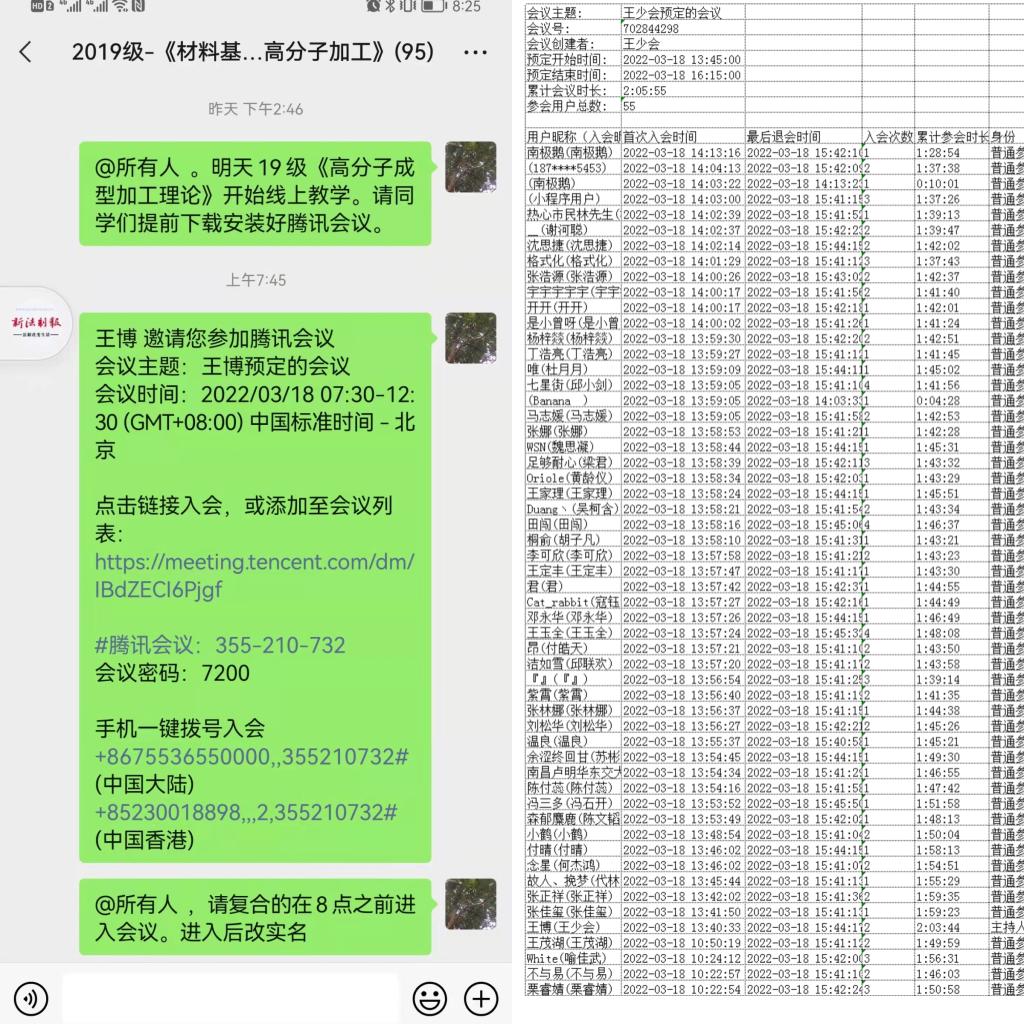This screenshot has width=1024, height=1024.
Task: Select the join time 2022-03-18 10:22:54
Action: point(682,989)
